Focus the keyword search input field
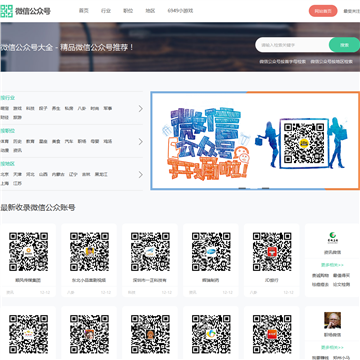The image size is (360, 360). coord(292,45)
